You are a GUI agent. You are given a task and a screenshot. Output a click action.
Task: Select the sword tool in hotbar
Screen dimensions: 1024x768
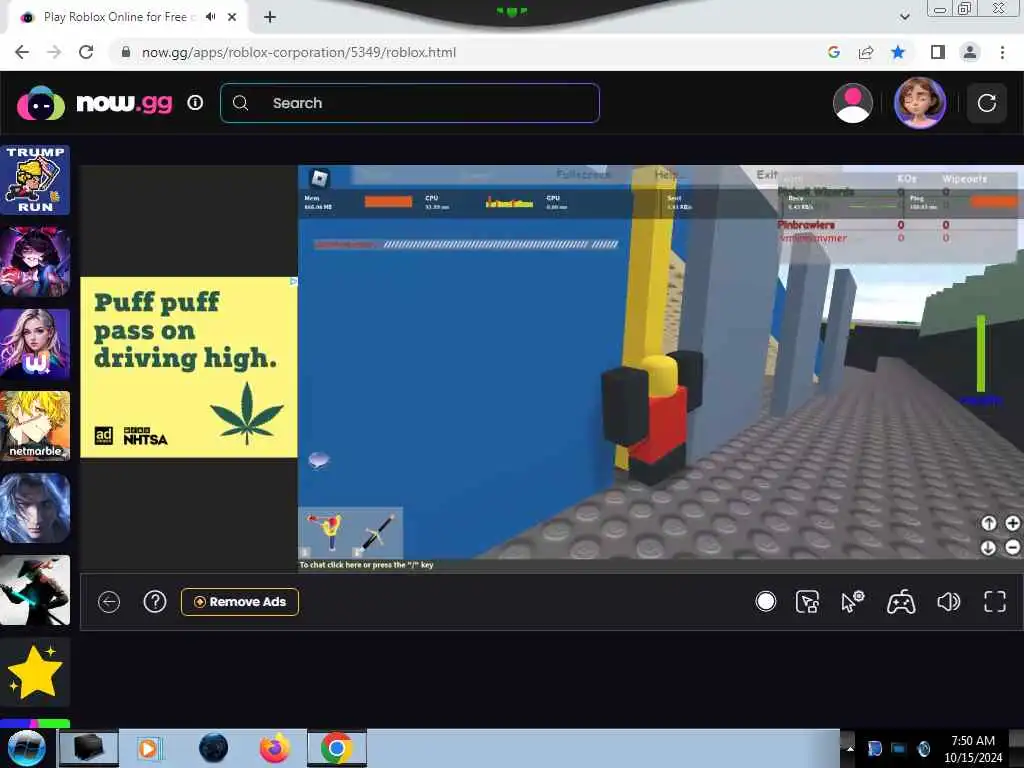[377, 534]
